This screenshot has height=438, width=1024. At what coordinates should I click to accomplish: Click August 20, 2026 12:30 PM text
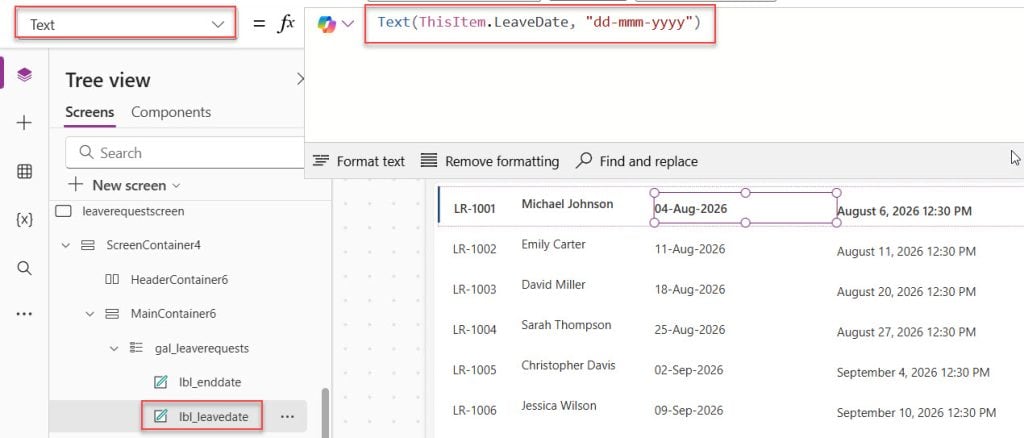coord(906,292)
